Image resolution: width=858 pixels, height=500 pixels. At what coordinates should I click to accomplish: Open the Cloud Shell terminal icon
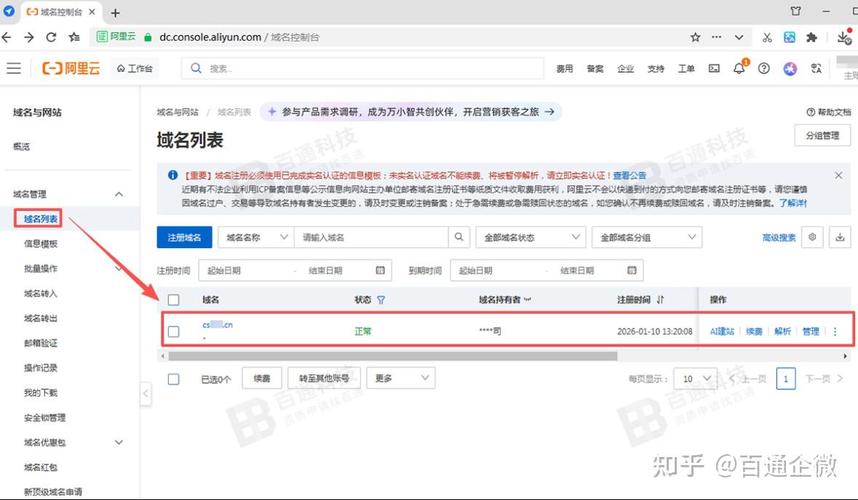pos(714,68)
